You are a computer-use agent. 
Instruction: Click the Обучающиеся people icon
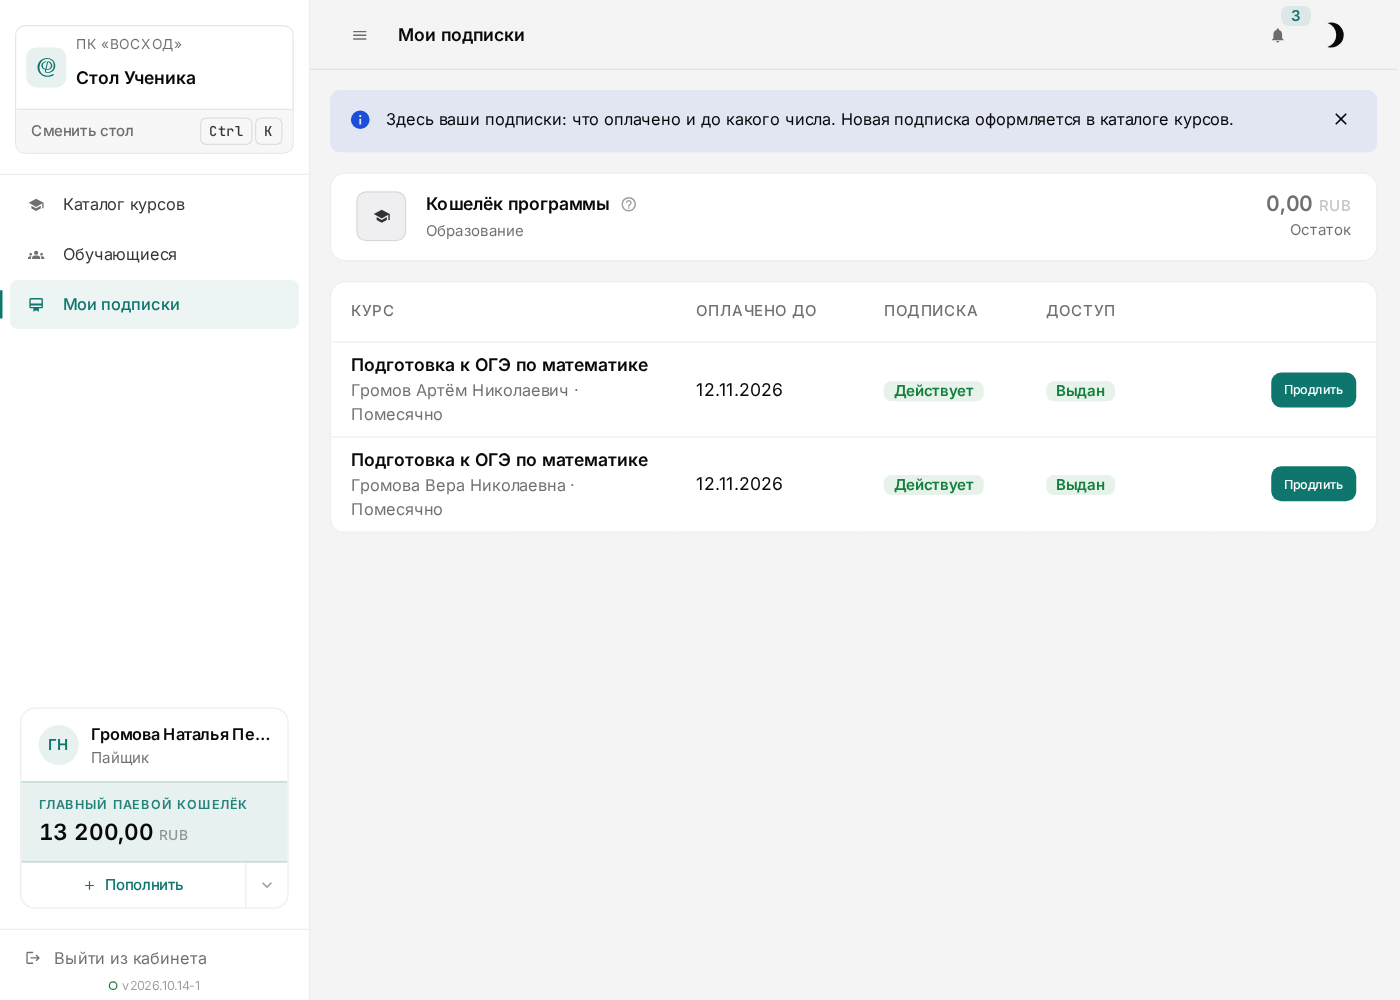click(36, 255)
